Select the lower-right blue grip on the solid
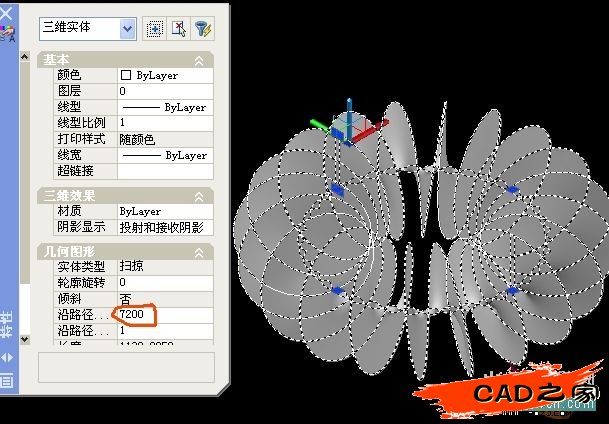 click(x=513, y=290)
